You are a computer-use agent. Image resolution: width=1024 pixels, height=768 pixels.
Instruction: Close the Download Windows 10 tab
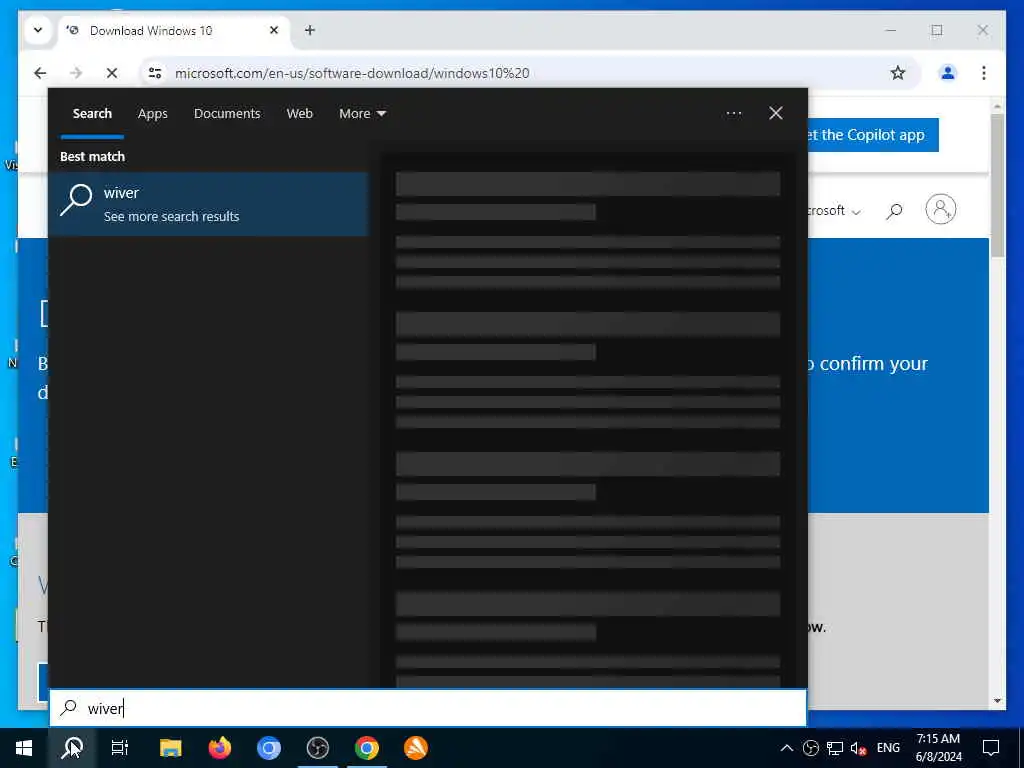(274, 30)
